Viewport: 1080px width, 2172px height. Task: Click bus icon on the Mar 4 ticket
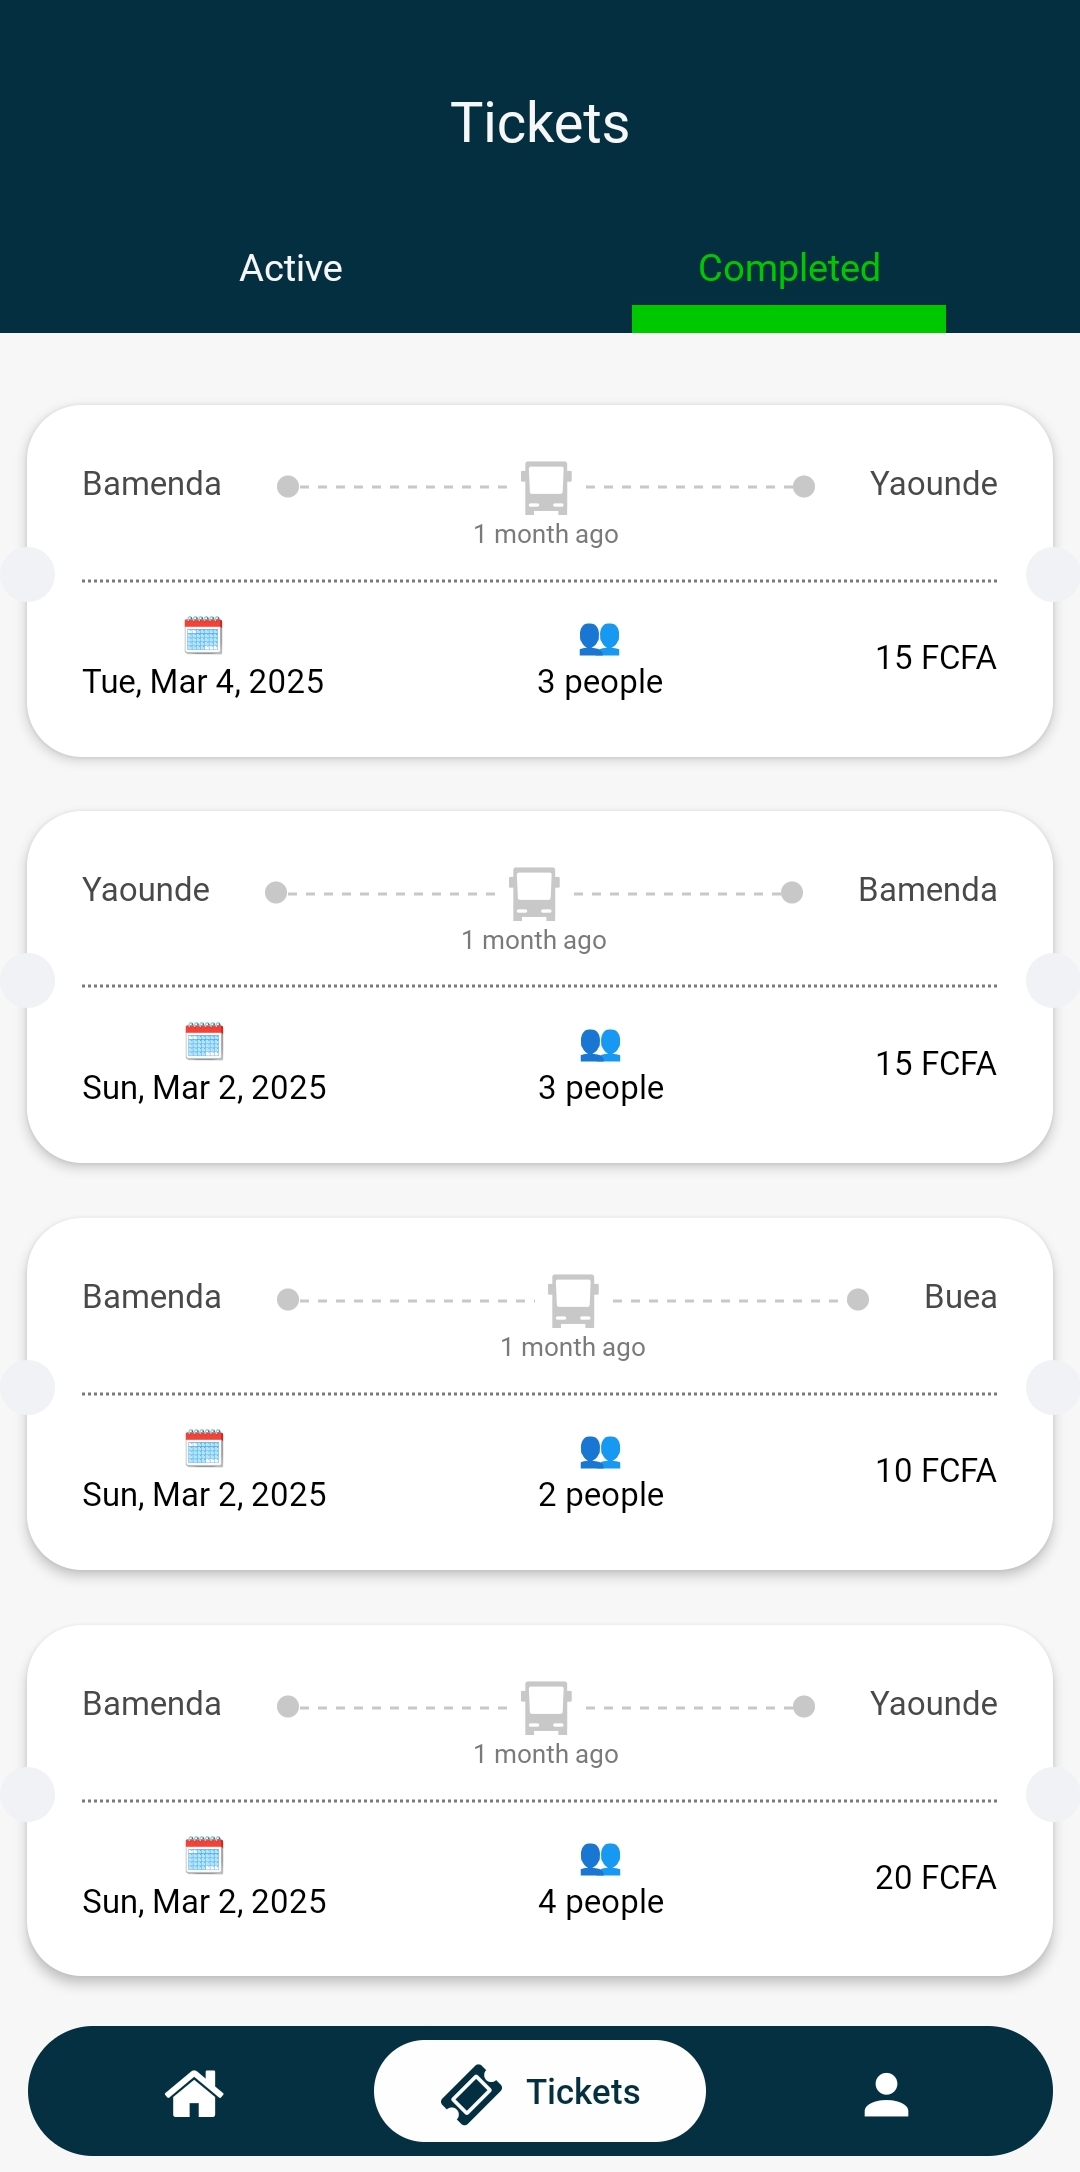[546, 487]
